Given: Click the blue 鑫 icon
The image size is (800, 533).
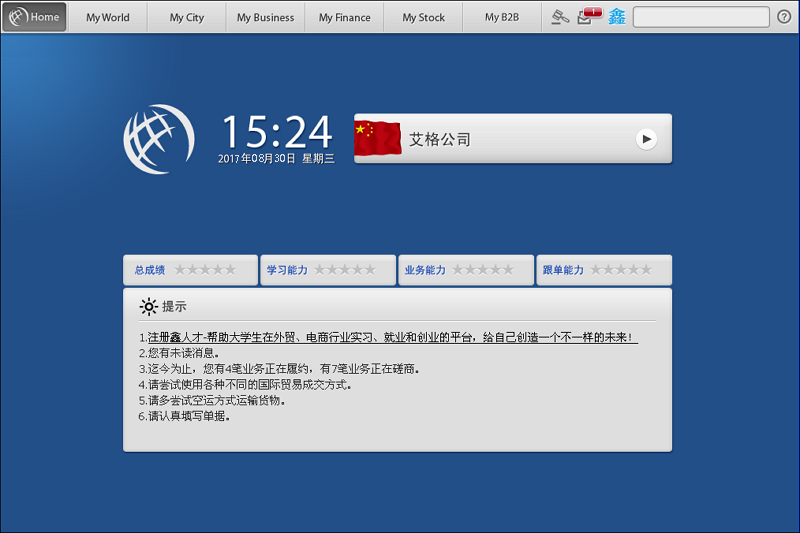Looking at the screenshot, I should [617, 17].
